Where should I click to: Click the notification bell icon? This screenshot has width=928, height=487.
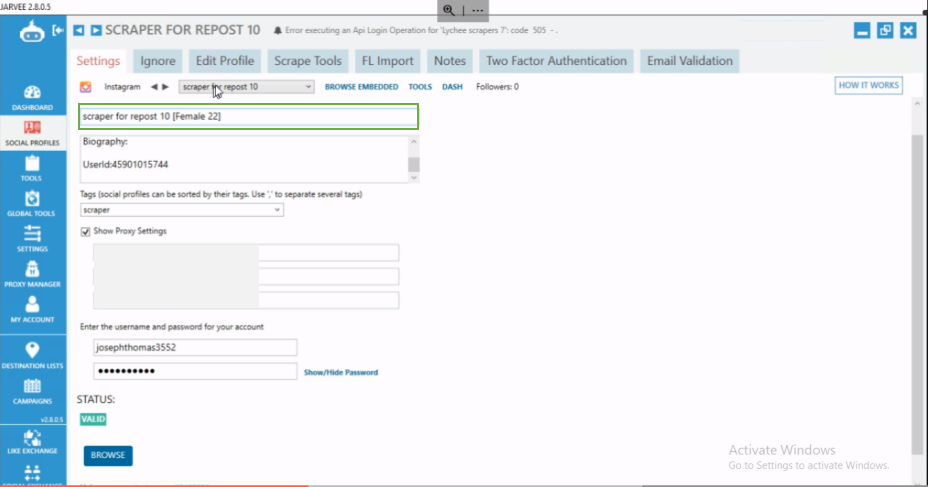pyautogui.click(x=278, y=30)
